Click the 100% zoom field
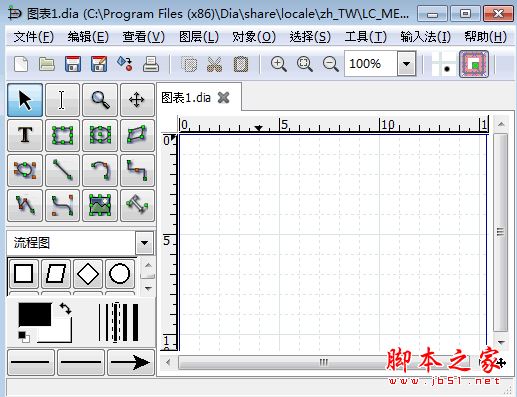 [371, 63]
